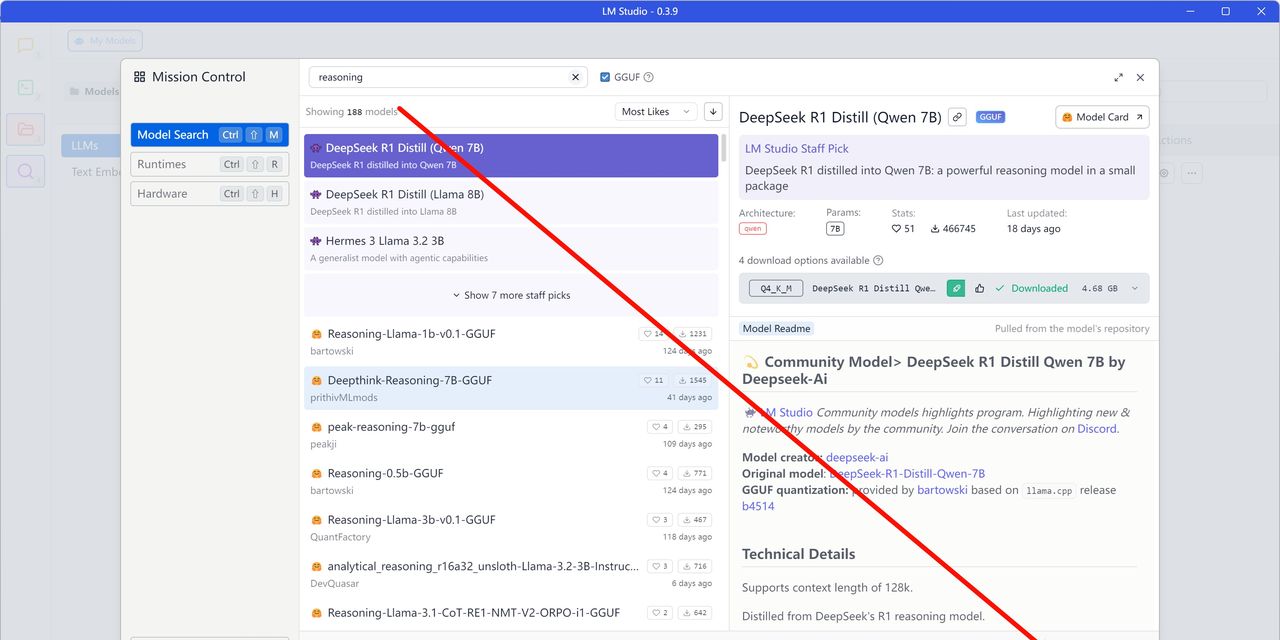Select the Deepthink-Reasoning-7B-GGUF result
The height and width of the screenshot is (640, 1280).
(x=511, y=388)
